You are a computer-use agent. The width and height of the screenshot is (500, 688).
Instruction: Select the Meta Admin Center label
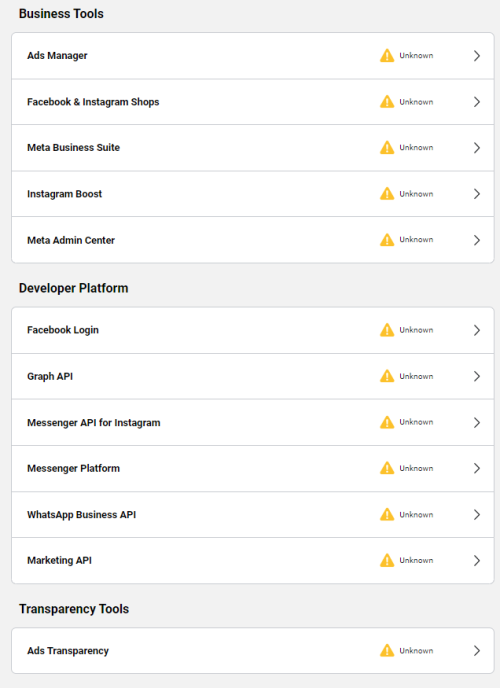(71, 240)
